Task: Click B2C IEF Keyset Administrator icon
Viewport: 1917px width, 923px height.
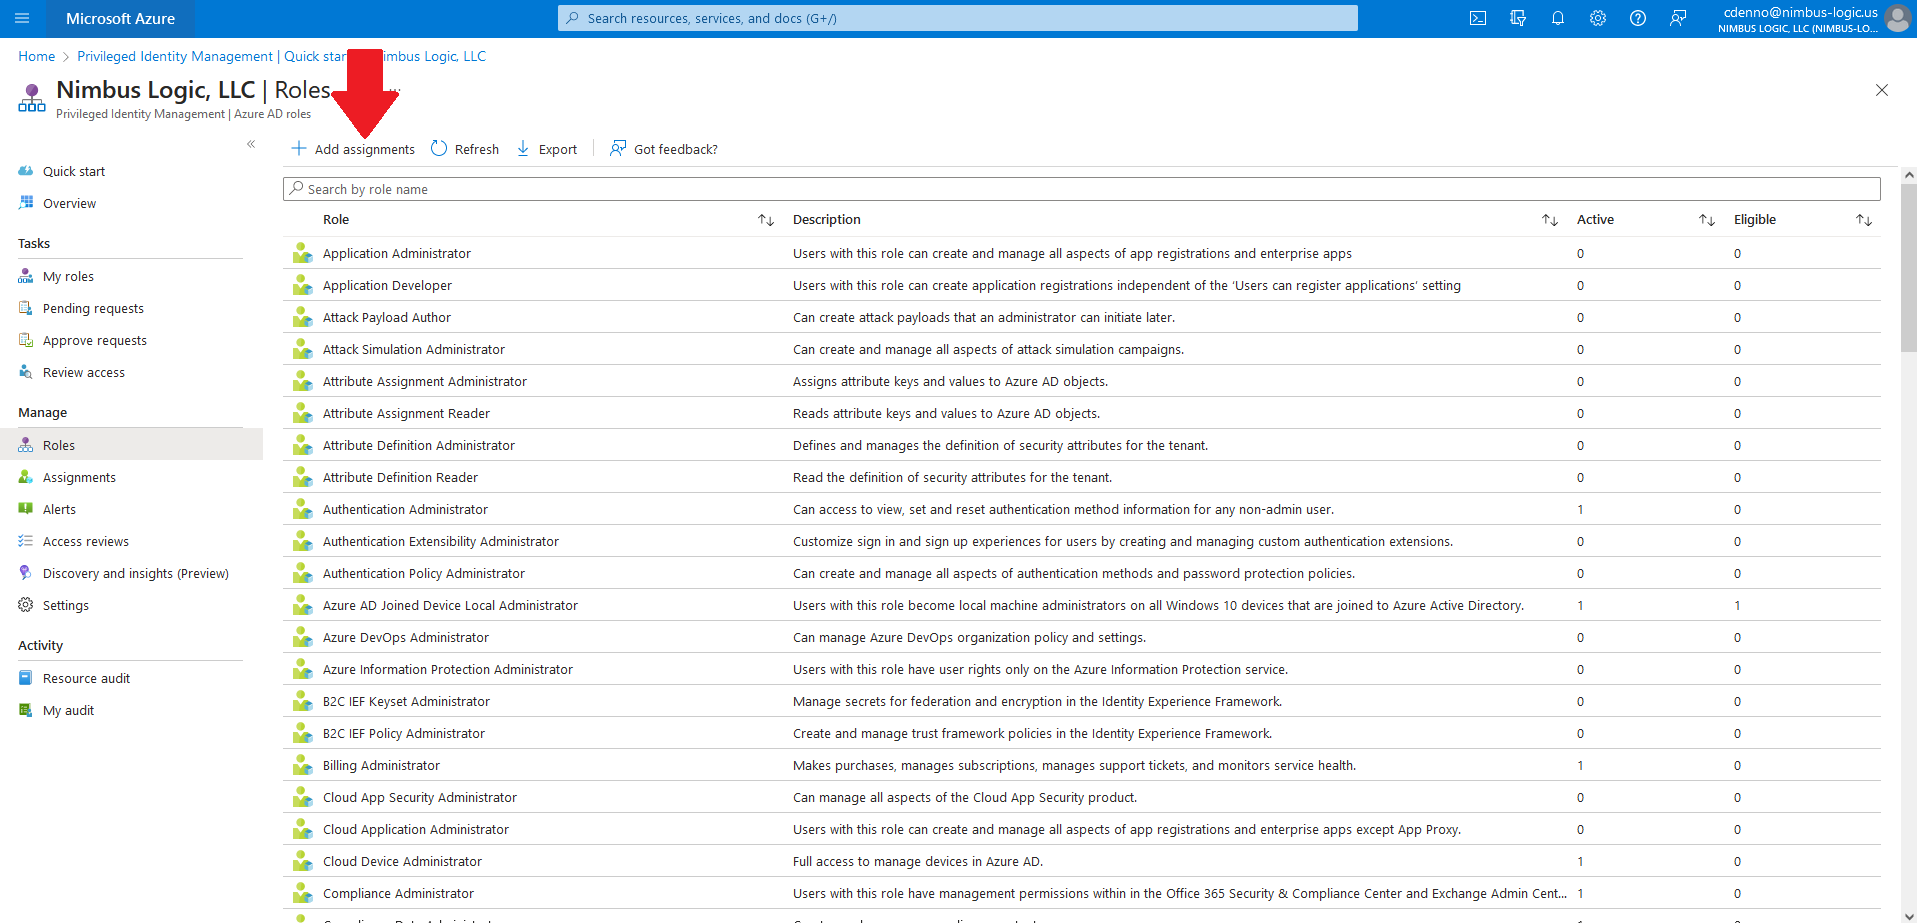Action: coord(302,702)
